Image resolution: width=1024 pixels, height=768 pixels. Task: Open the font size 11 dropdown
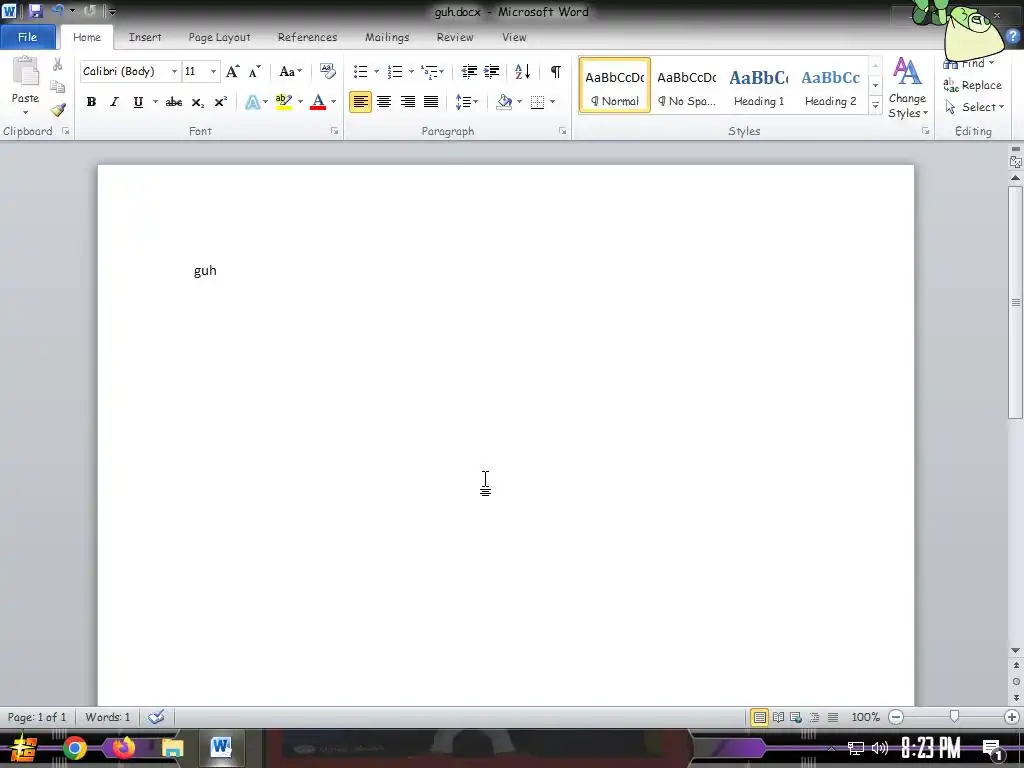213,71
